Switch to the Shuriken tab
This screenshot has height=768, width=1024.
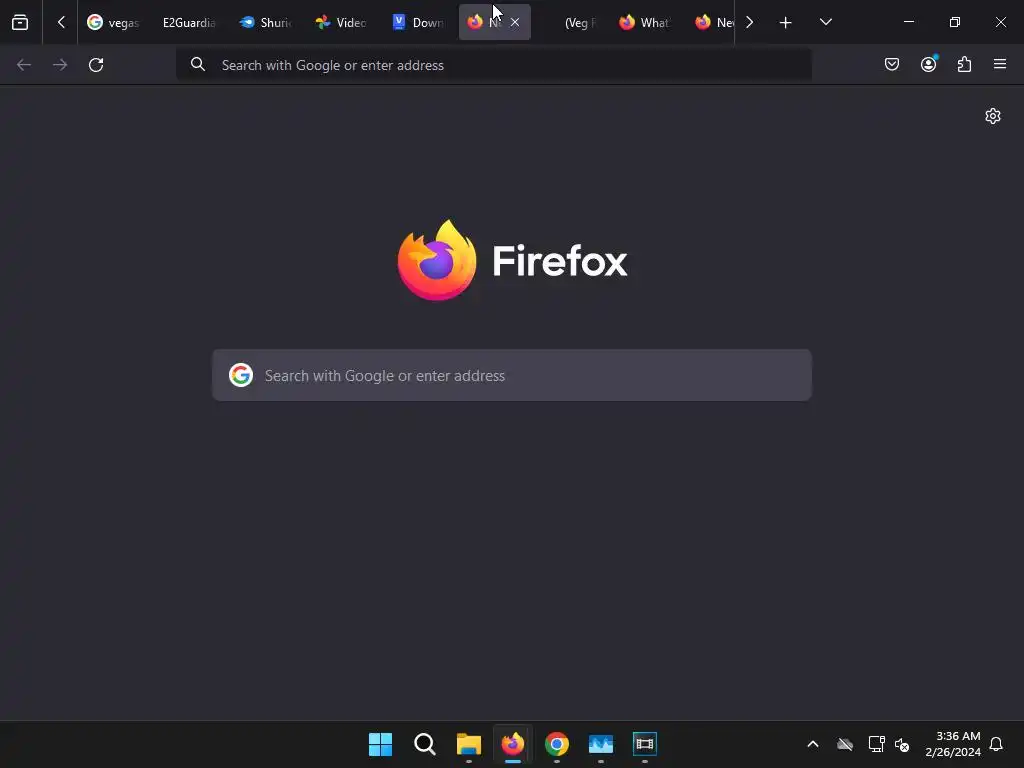tap(265, 23)
